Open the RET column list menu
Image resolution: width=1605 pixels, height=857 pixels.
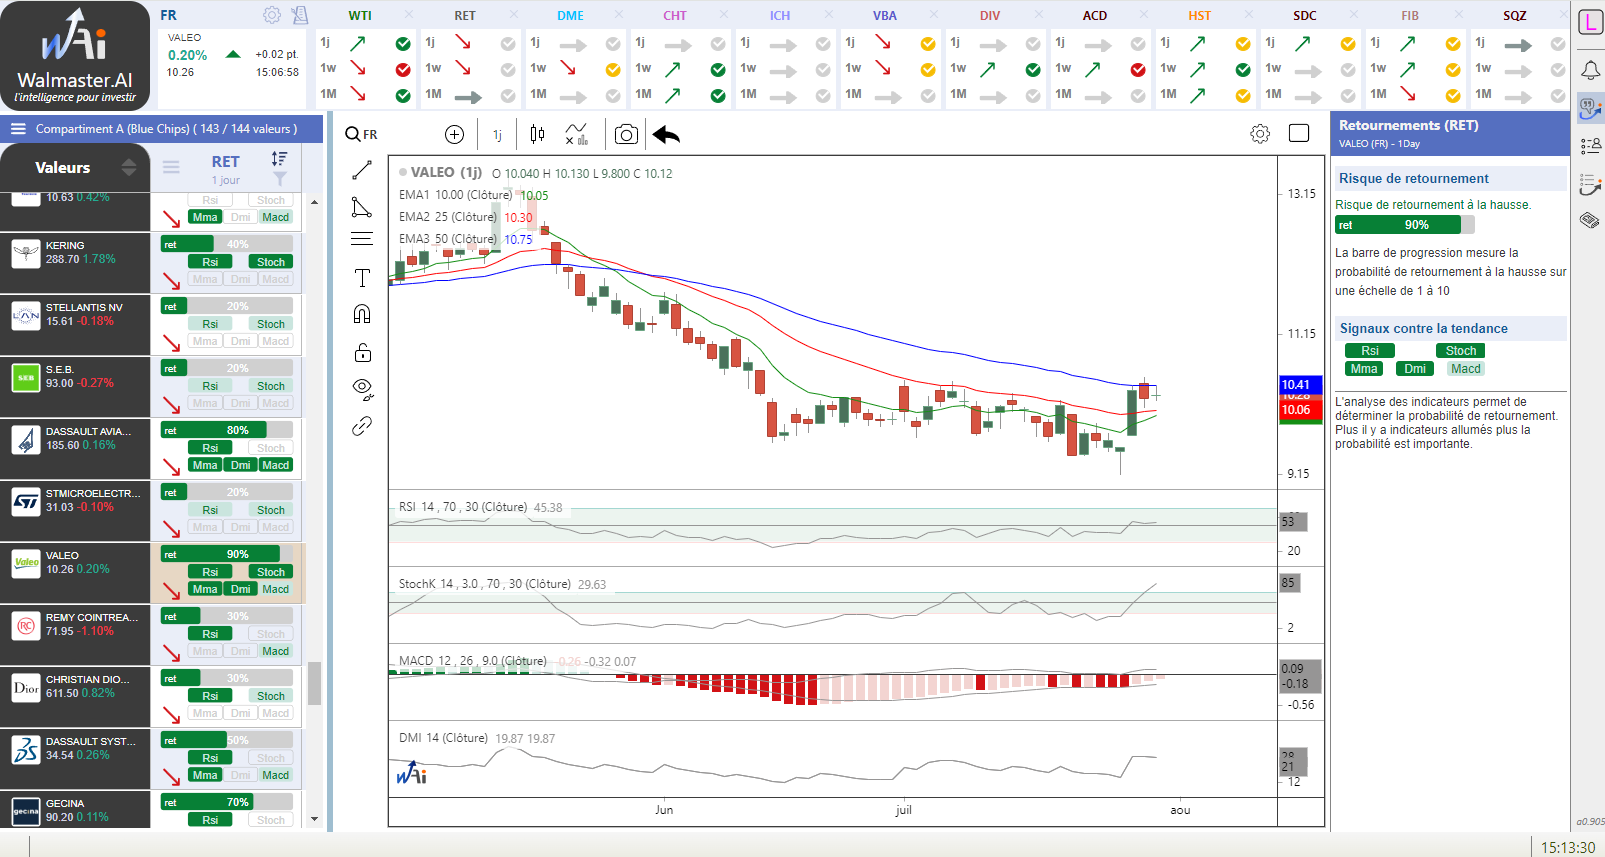[x=171, y=167]
